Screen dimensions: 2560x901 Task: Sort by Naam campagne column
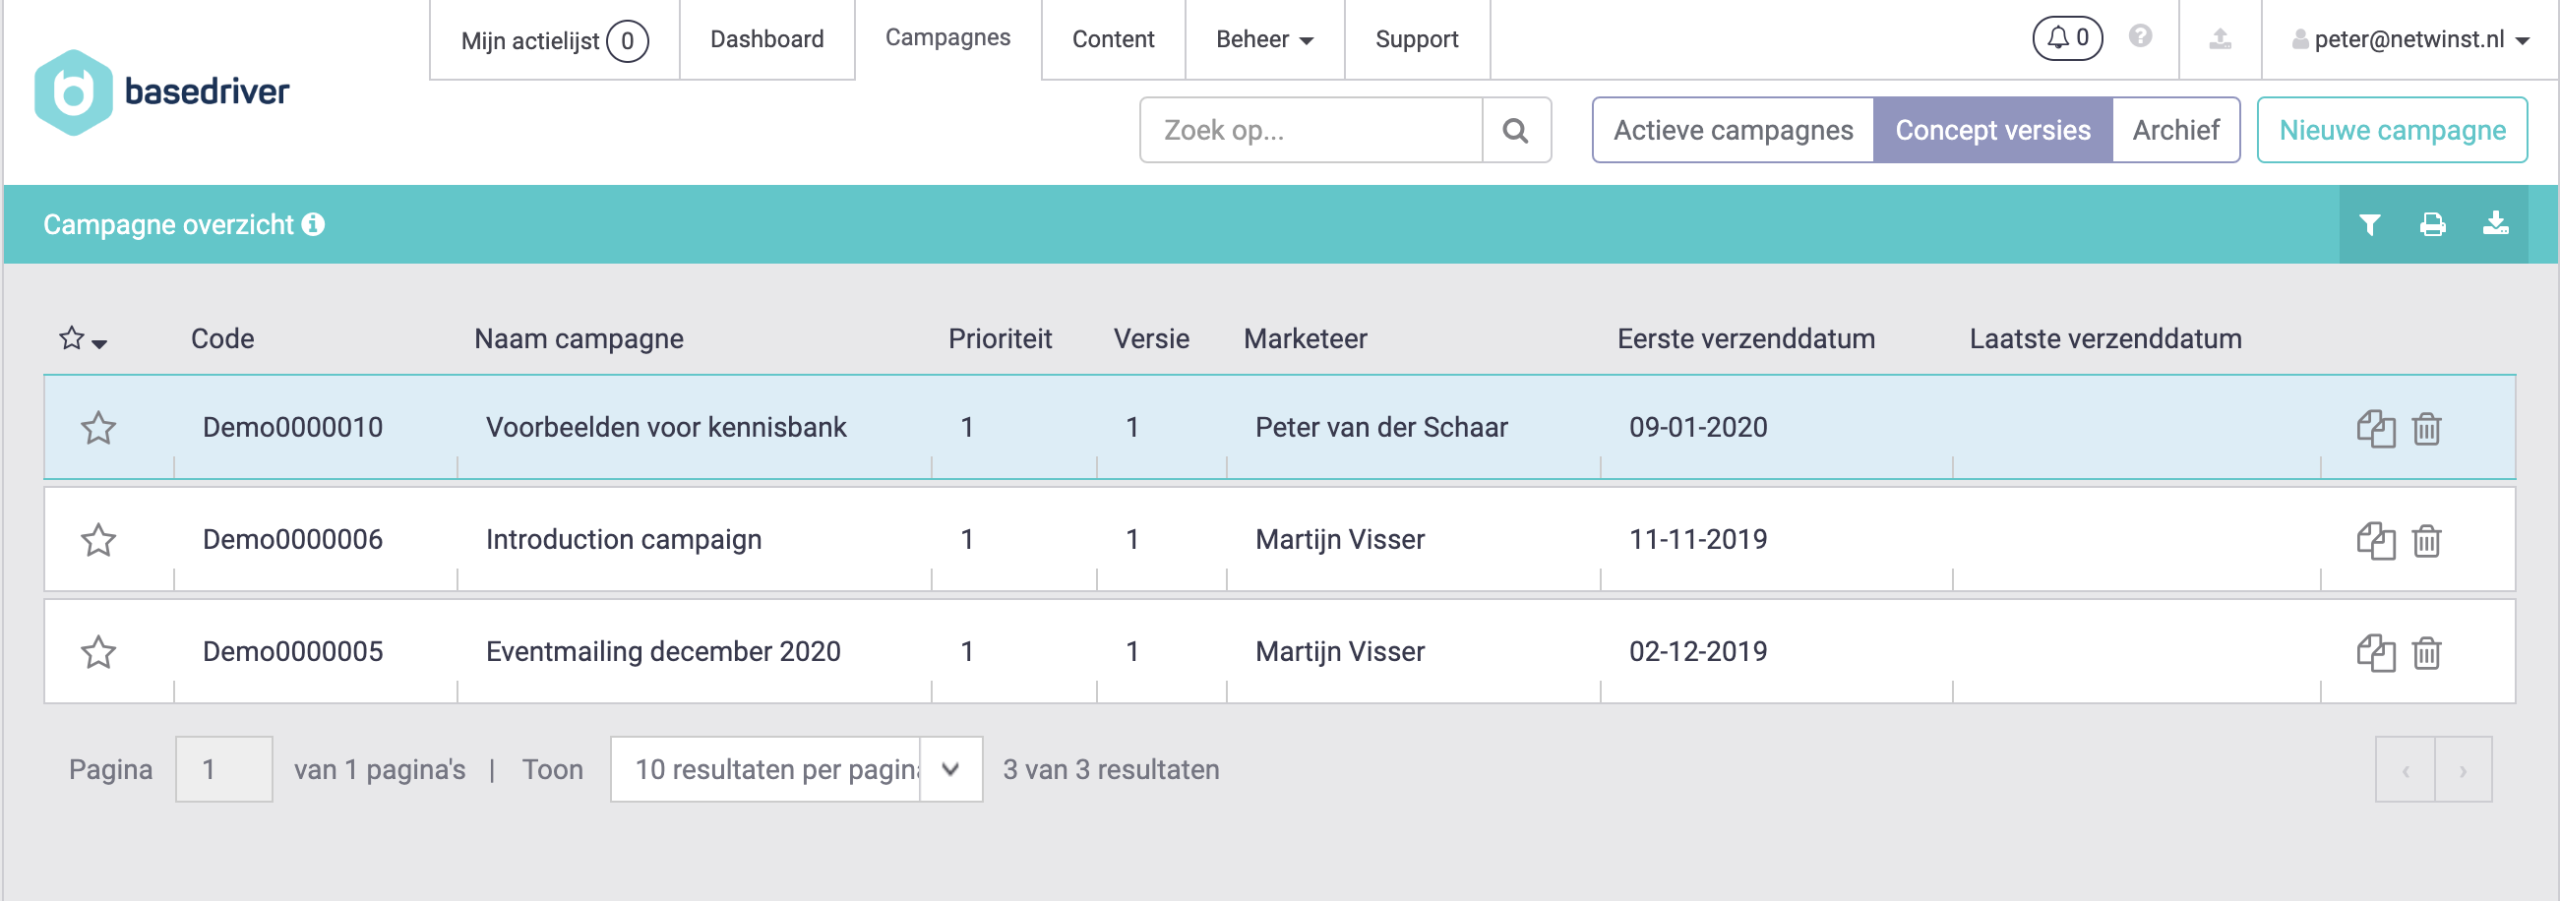point(579,339)
